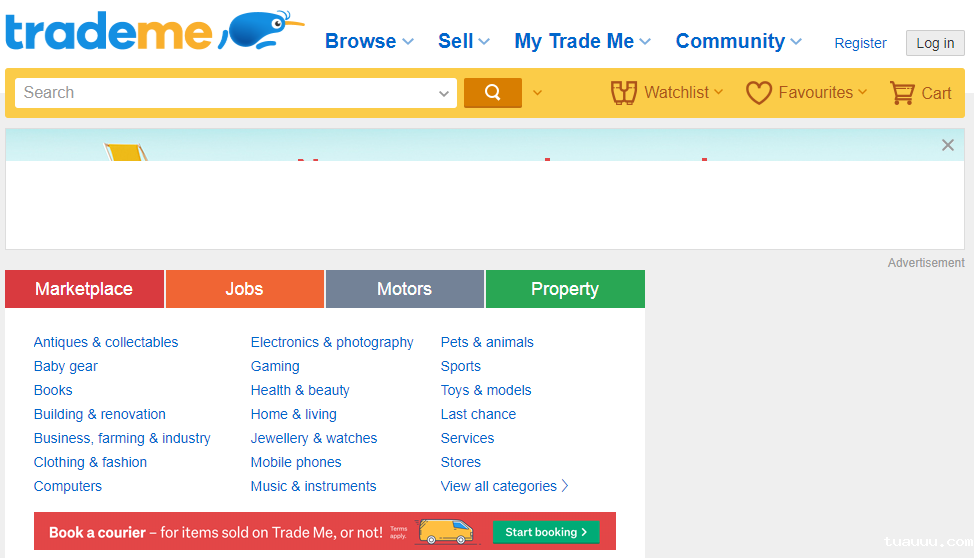Click the Start booking button

coord(546,532)
